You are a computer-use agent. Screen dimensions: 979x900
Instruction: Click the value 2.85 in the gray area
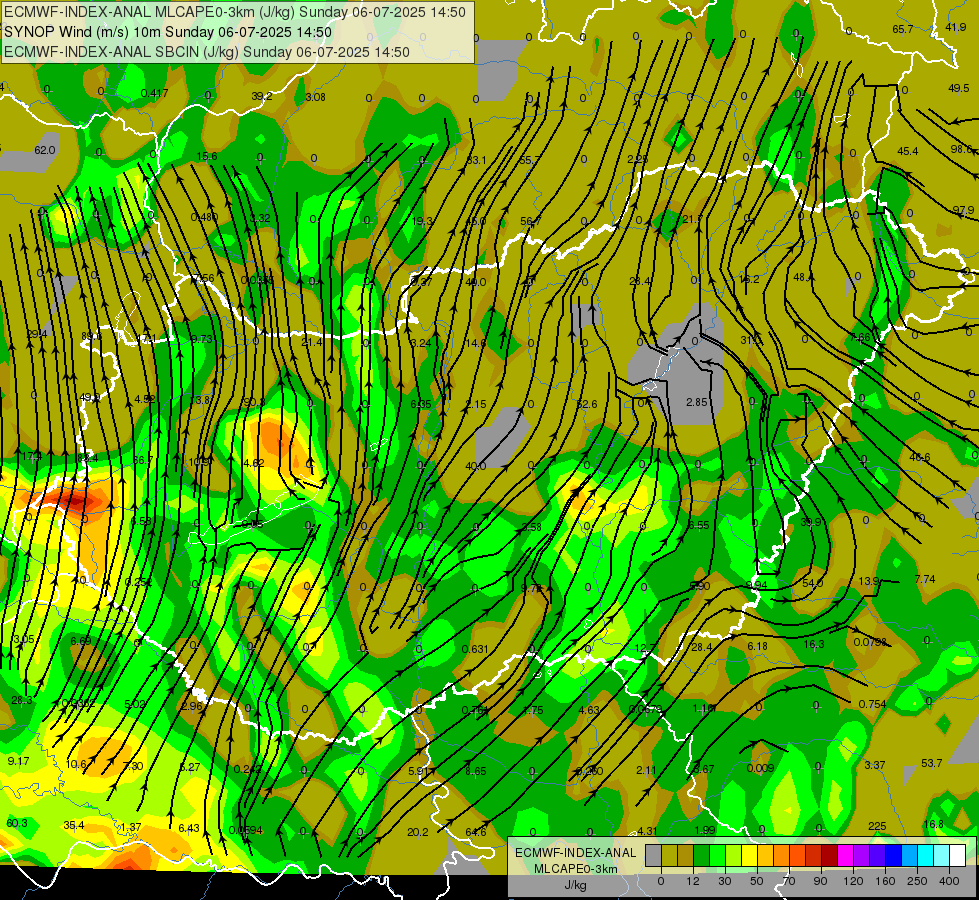tap(696, 402)
